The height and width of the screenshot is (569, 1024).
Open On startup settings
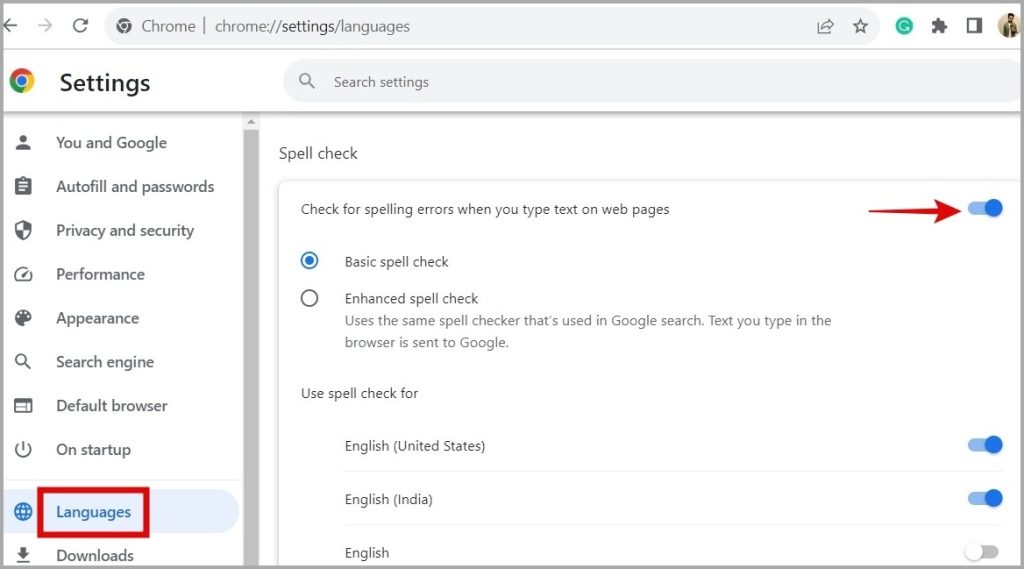[x=93, y=449]
